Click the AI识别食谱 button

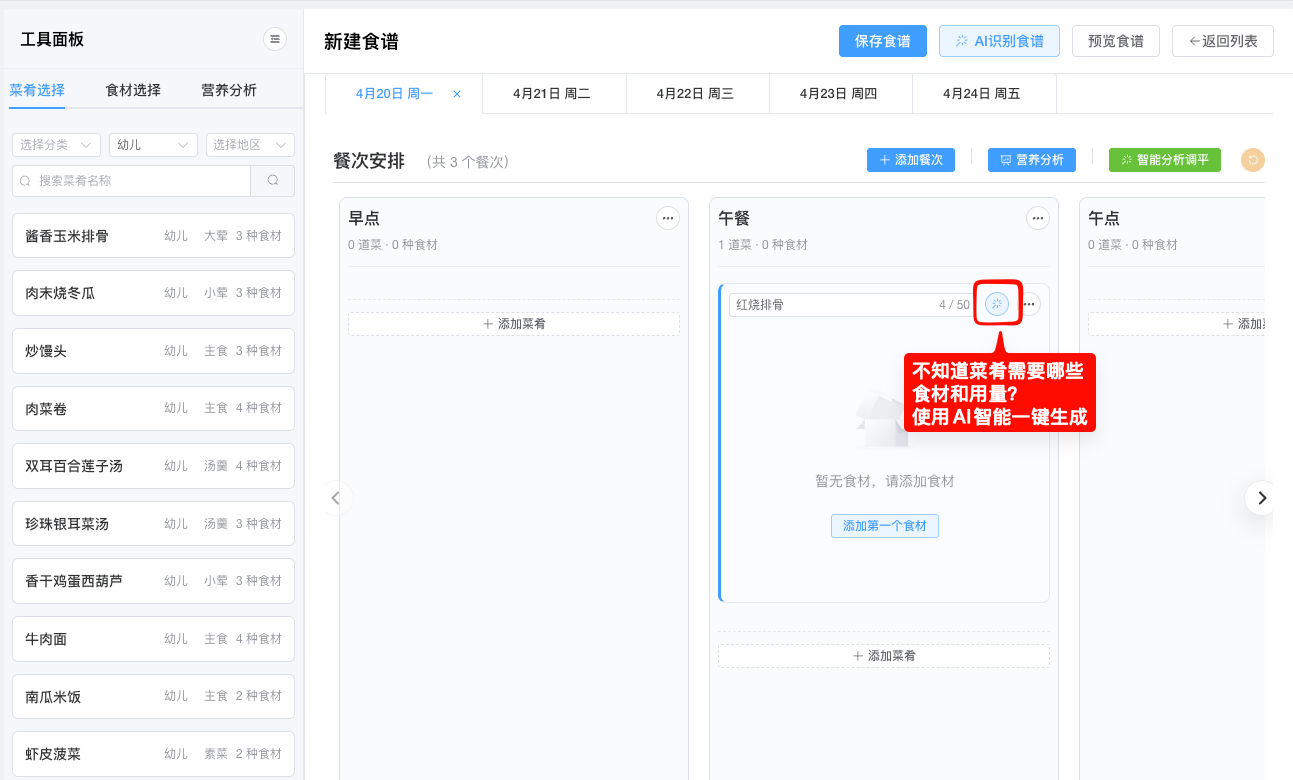point(999,41)
